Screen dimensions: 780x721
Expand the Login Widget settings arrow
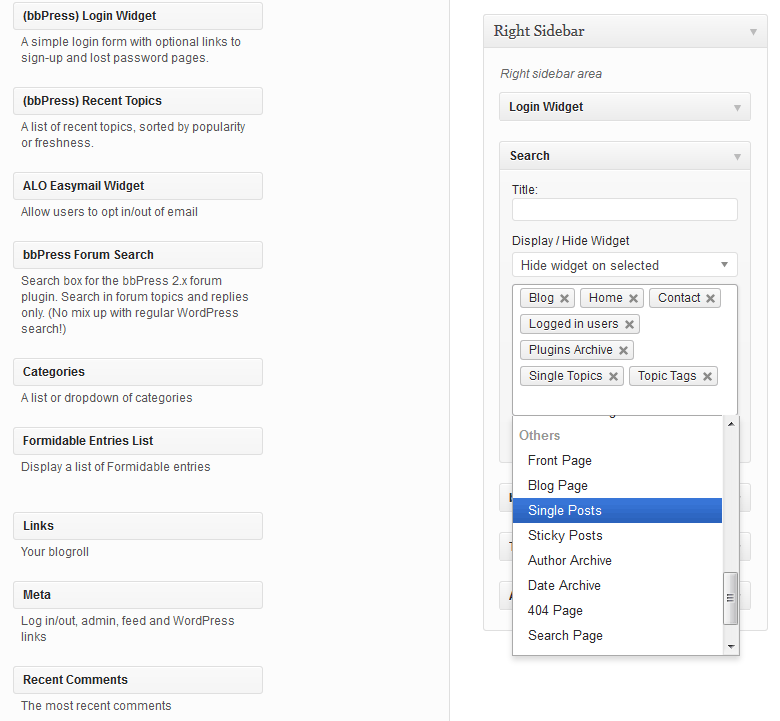click(737, 107)
